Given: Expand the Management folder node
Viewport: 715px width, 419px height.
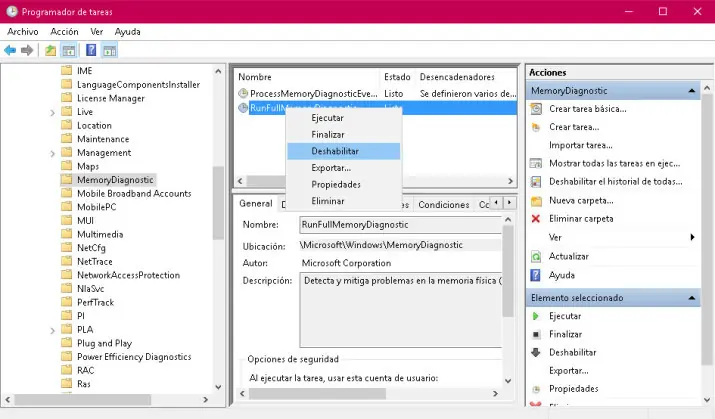Looking at the screenshot, I should tap(52, 154).
